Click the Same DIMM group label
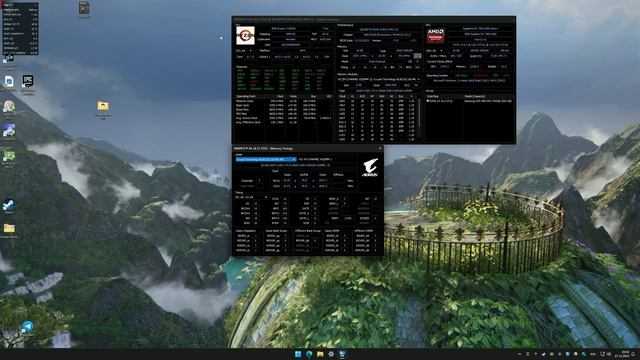640x360 pixels. point(332,231)
